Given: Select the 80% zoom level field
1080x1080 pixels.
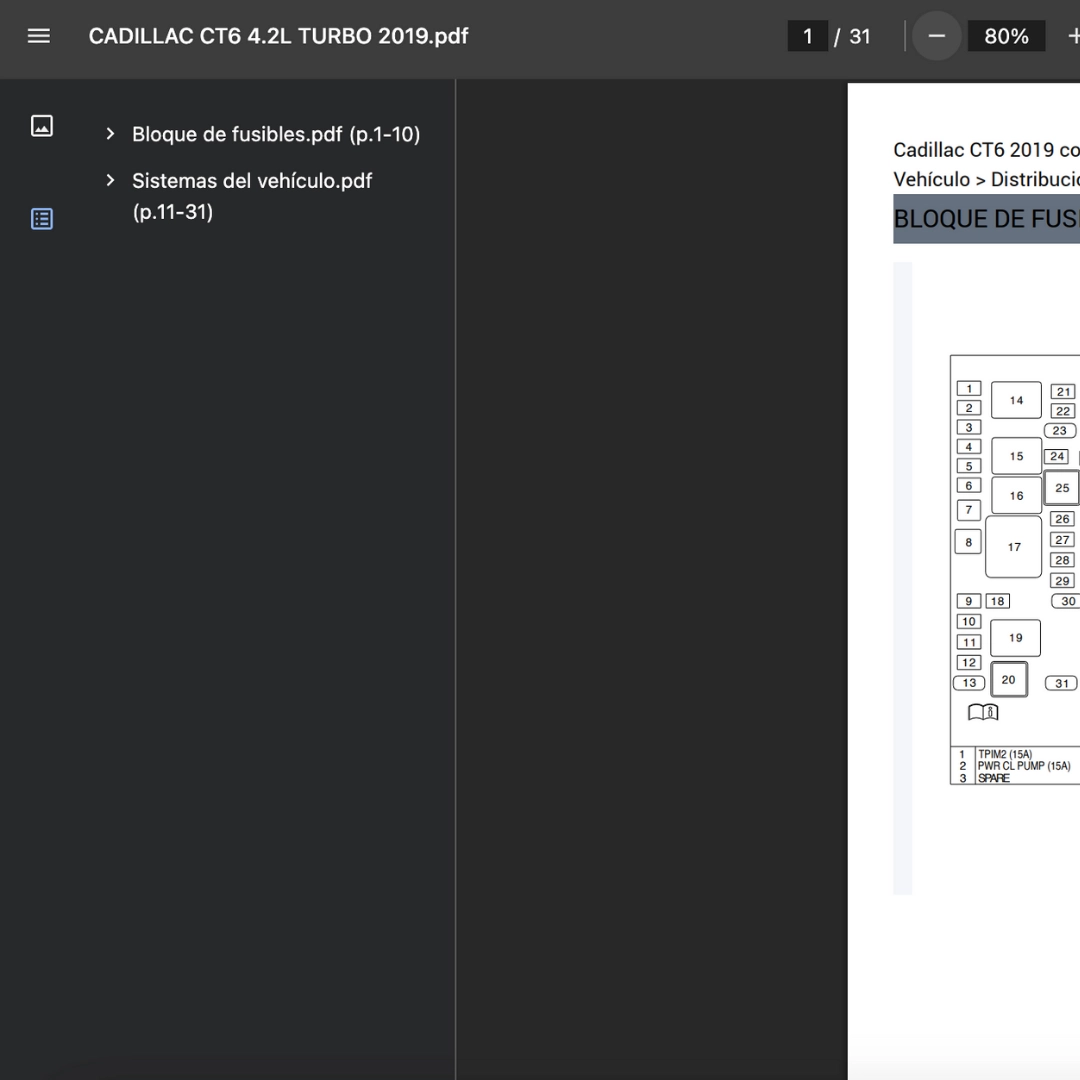Looking at the screenshot, I should [x=1006, y=36].
